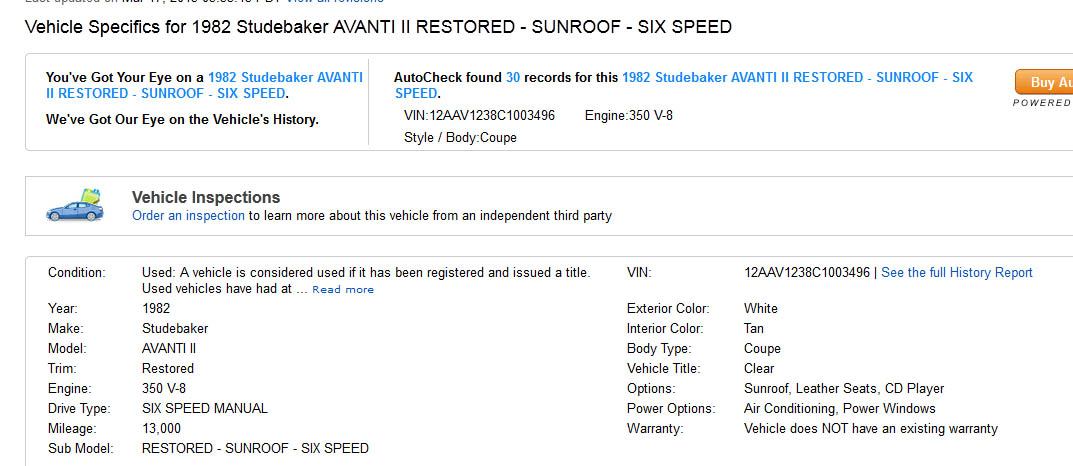This screenshot has width=1073, height=466.
Task: Click the Drive Type value "SIX SPEED MANUAL"
Action: coord(205,409)
